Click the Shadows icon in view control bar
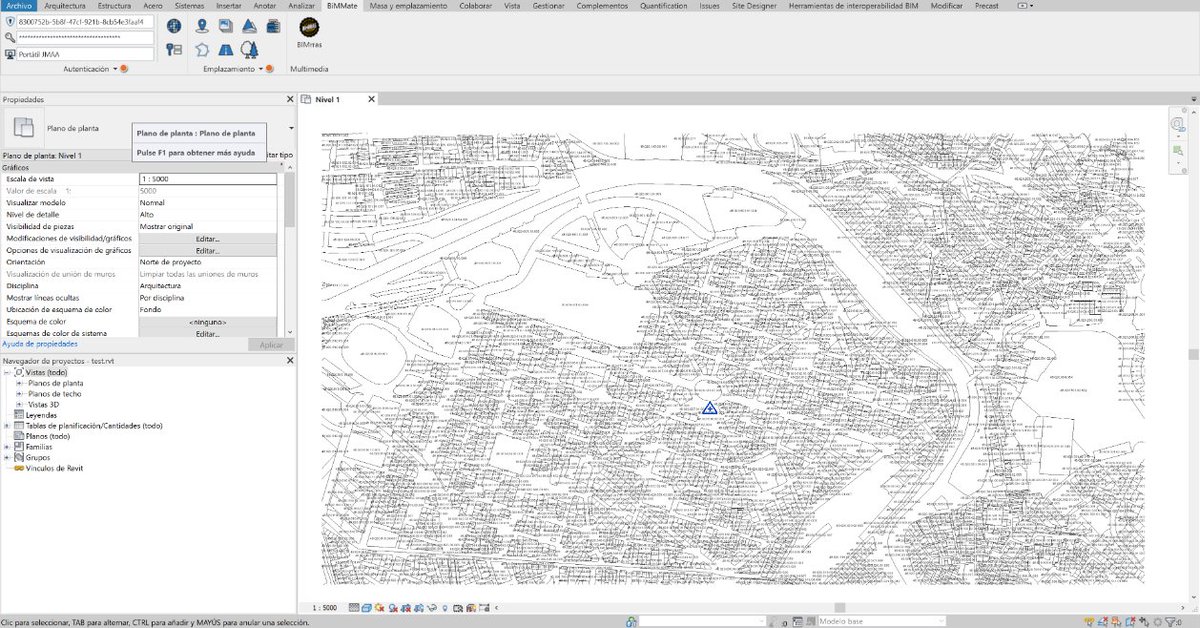 pos(393,607)
